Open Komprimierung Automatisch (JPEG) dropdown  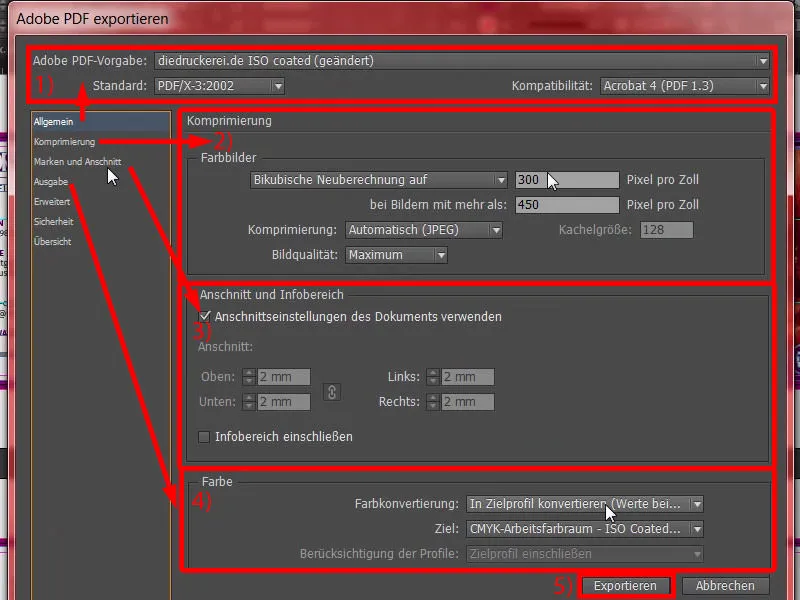click(x=424, y=230)
